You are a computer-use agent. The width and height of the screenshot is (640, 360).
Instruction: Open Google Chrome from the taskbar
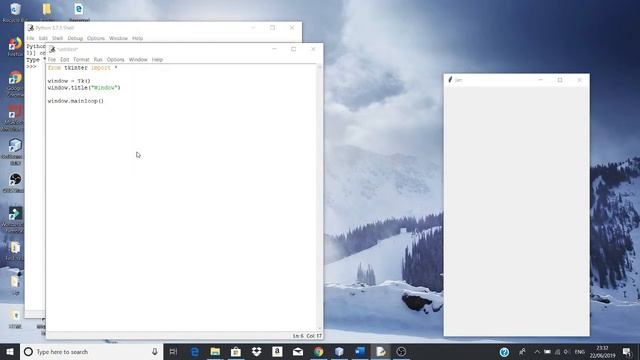click(318, 351)
